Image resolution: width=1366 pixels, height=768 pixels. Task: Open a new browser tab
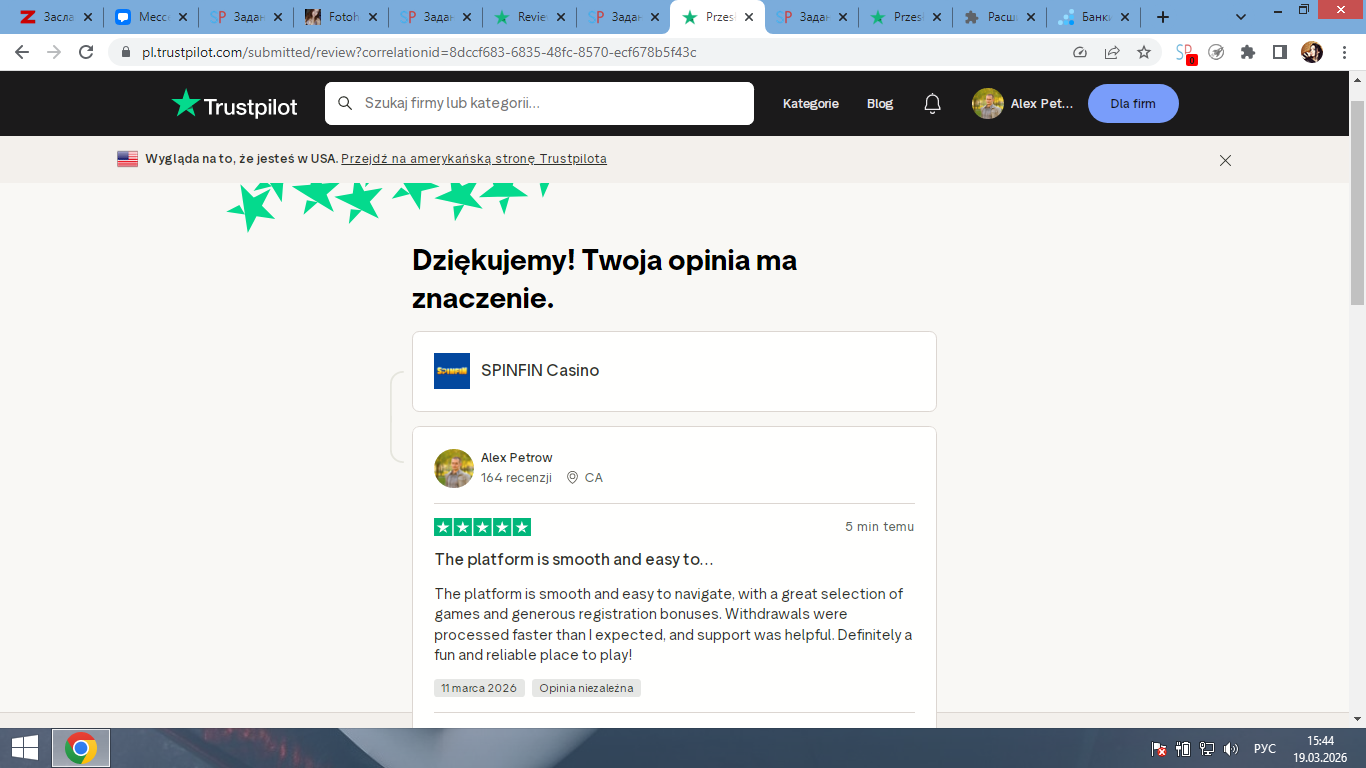(1162, 17)
